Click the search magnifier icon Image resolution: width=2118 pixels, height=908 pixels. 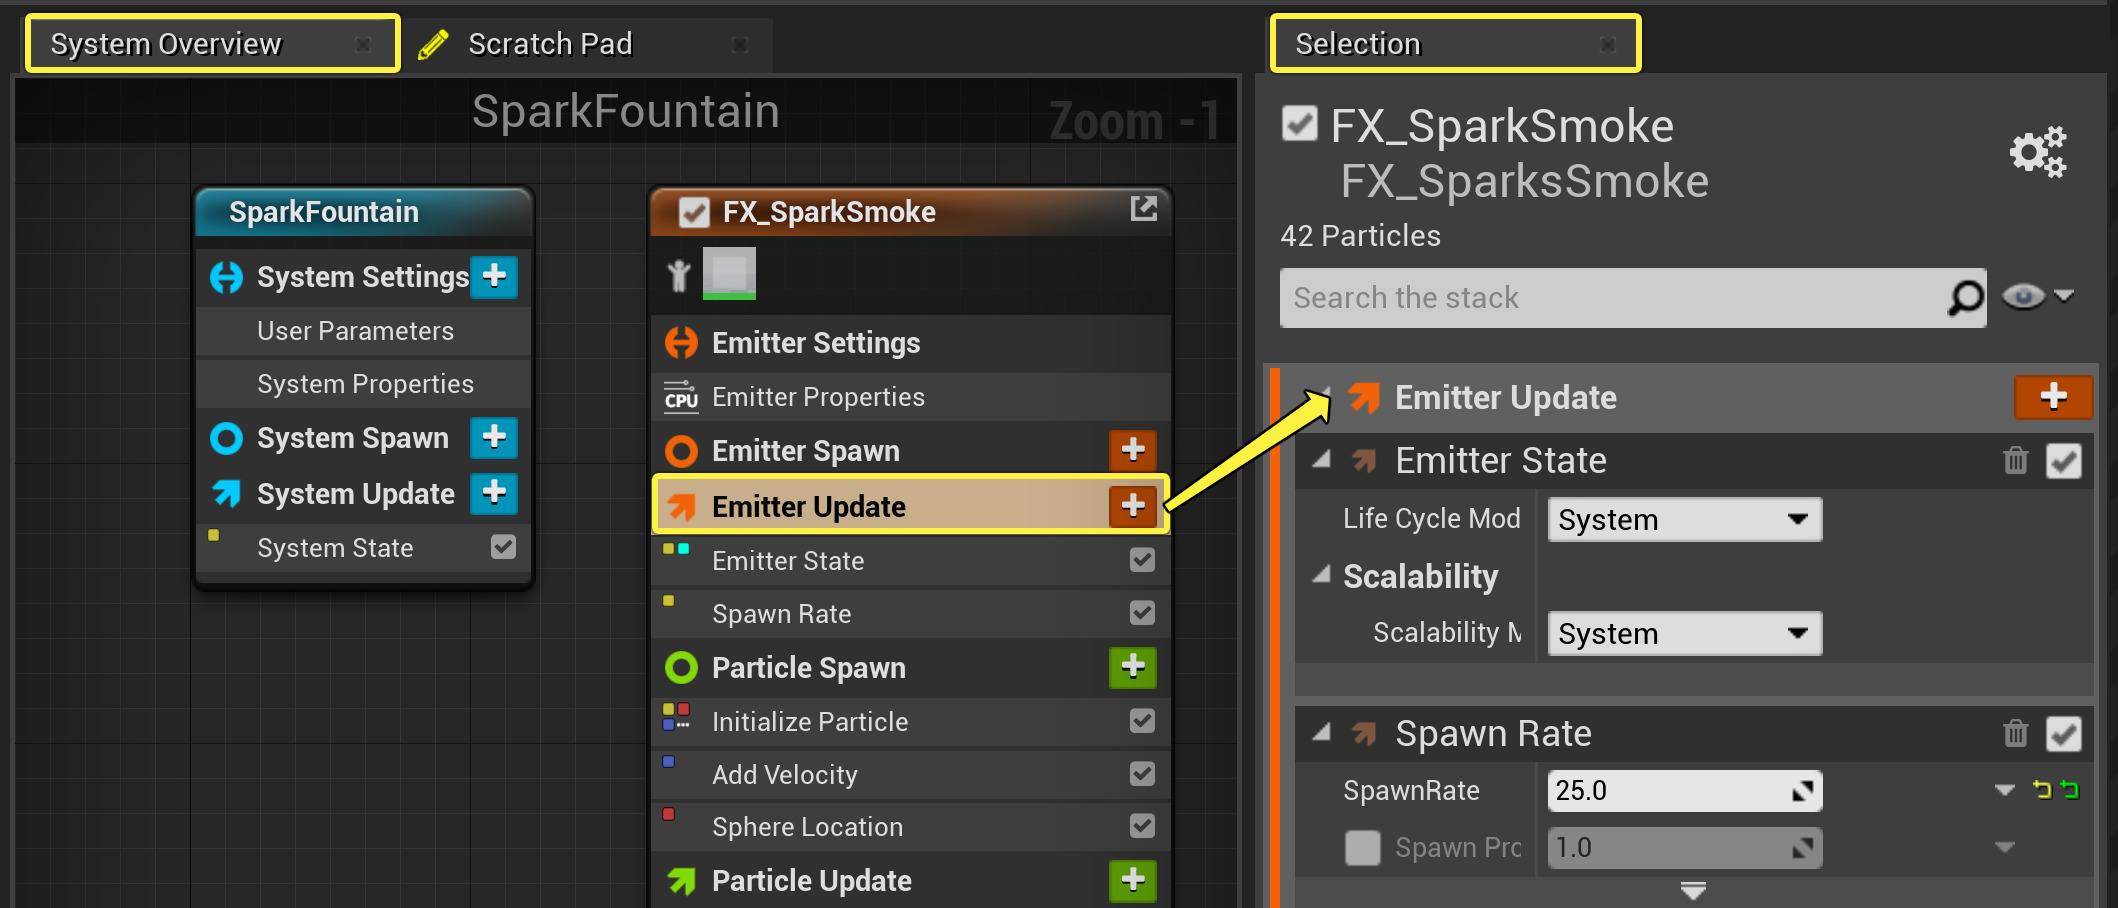click(1965, 297)
